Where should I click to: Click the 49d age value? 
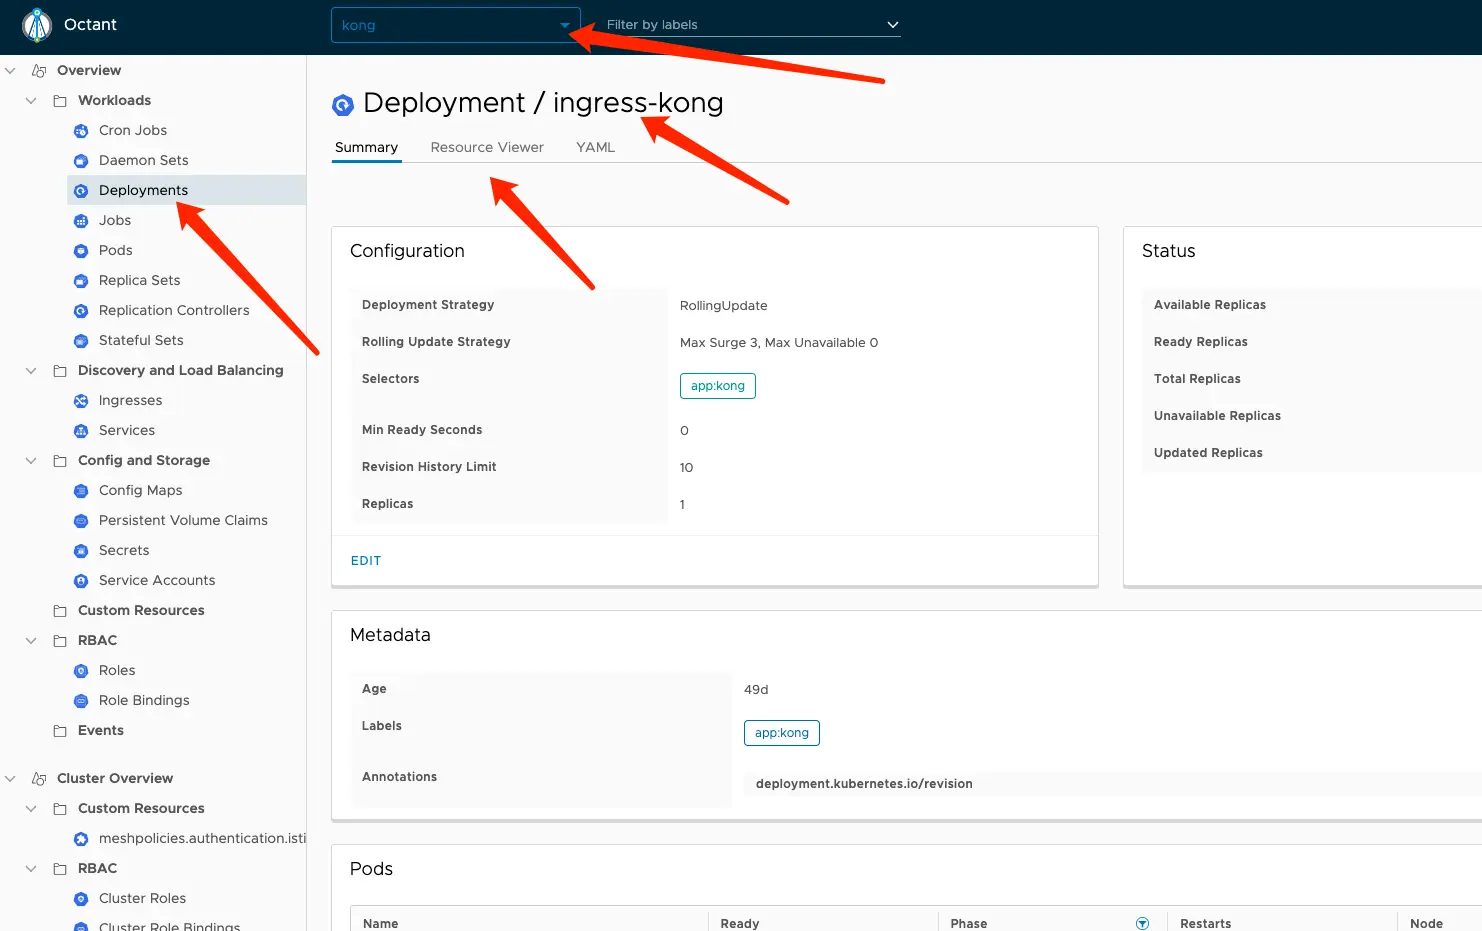coord(756,690)
